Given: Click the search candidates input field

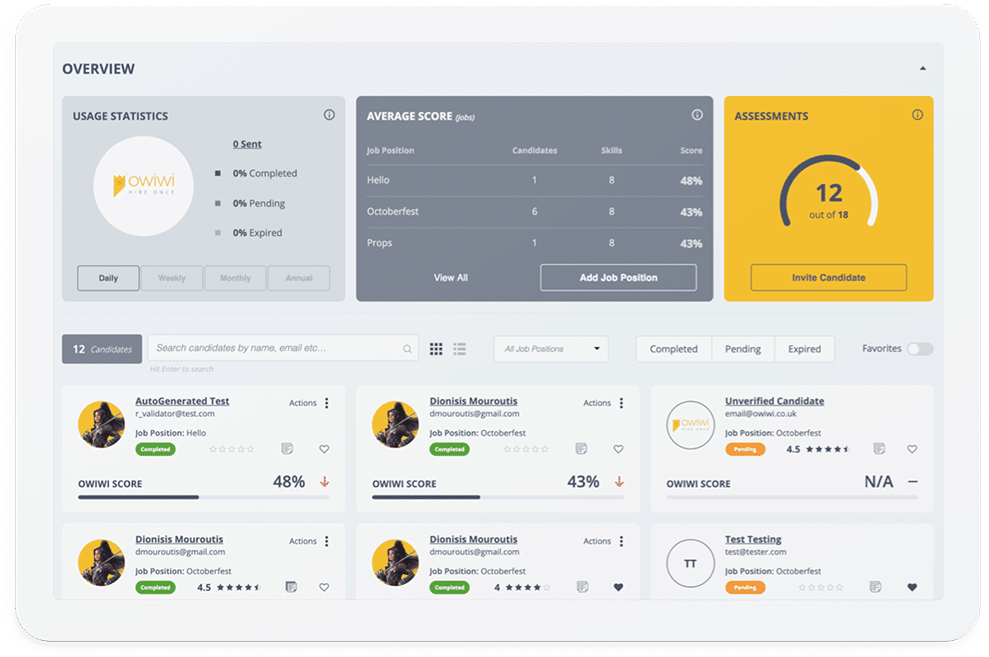Looking at the screenshot, I should coord(275,348).
